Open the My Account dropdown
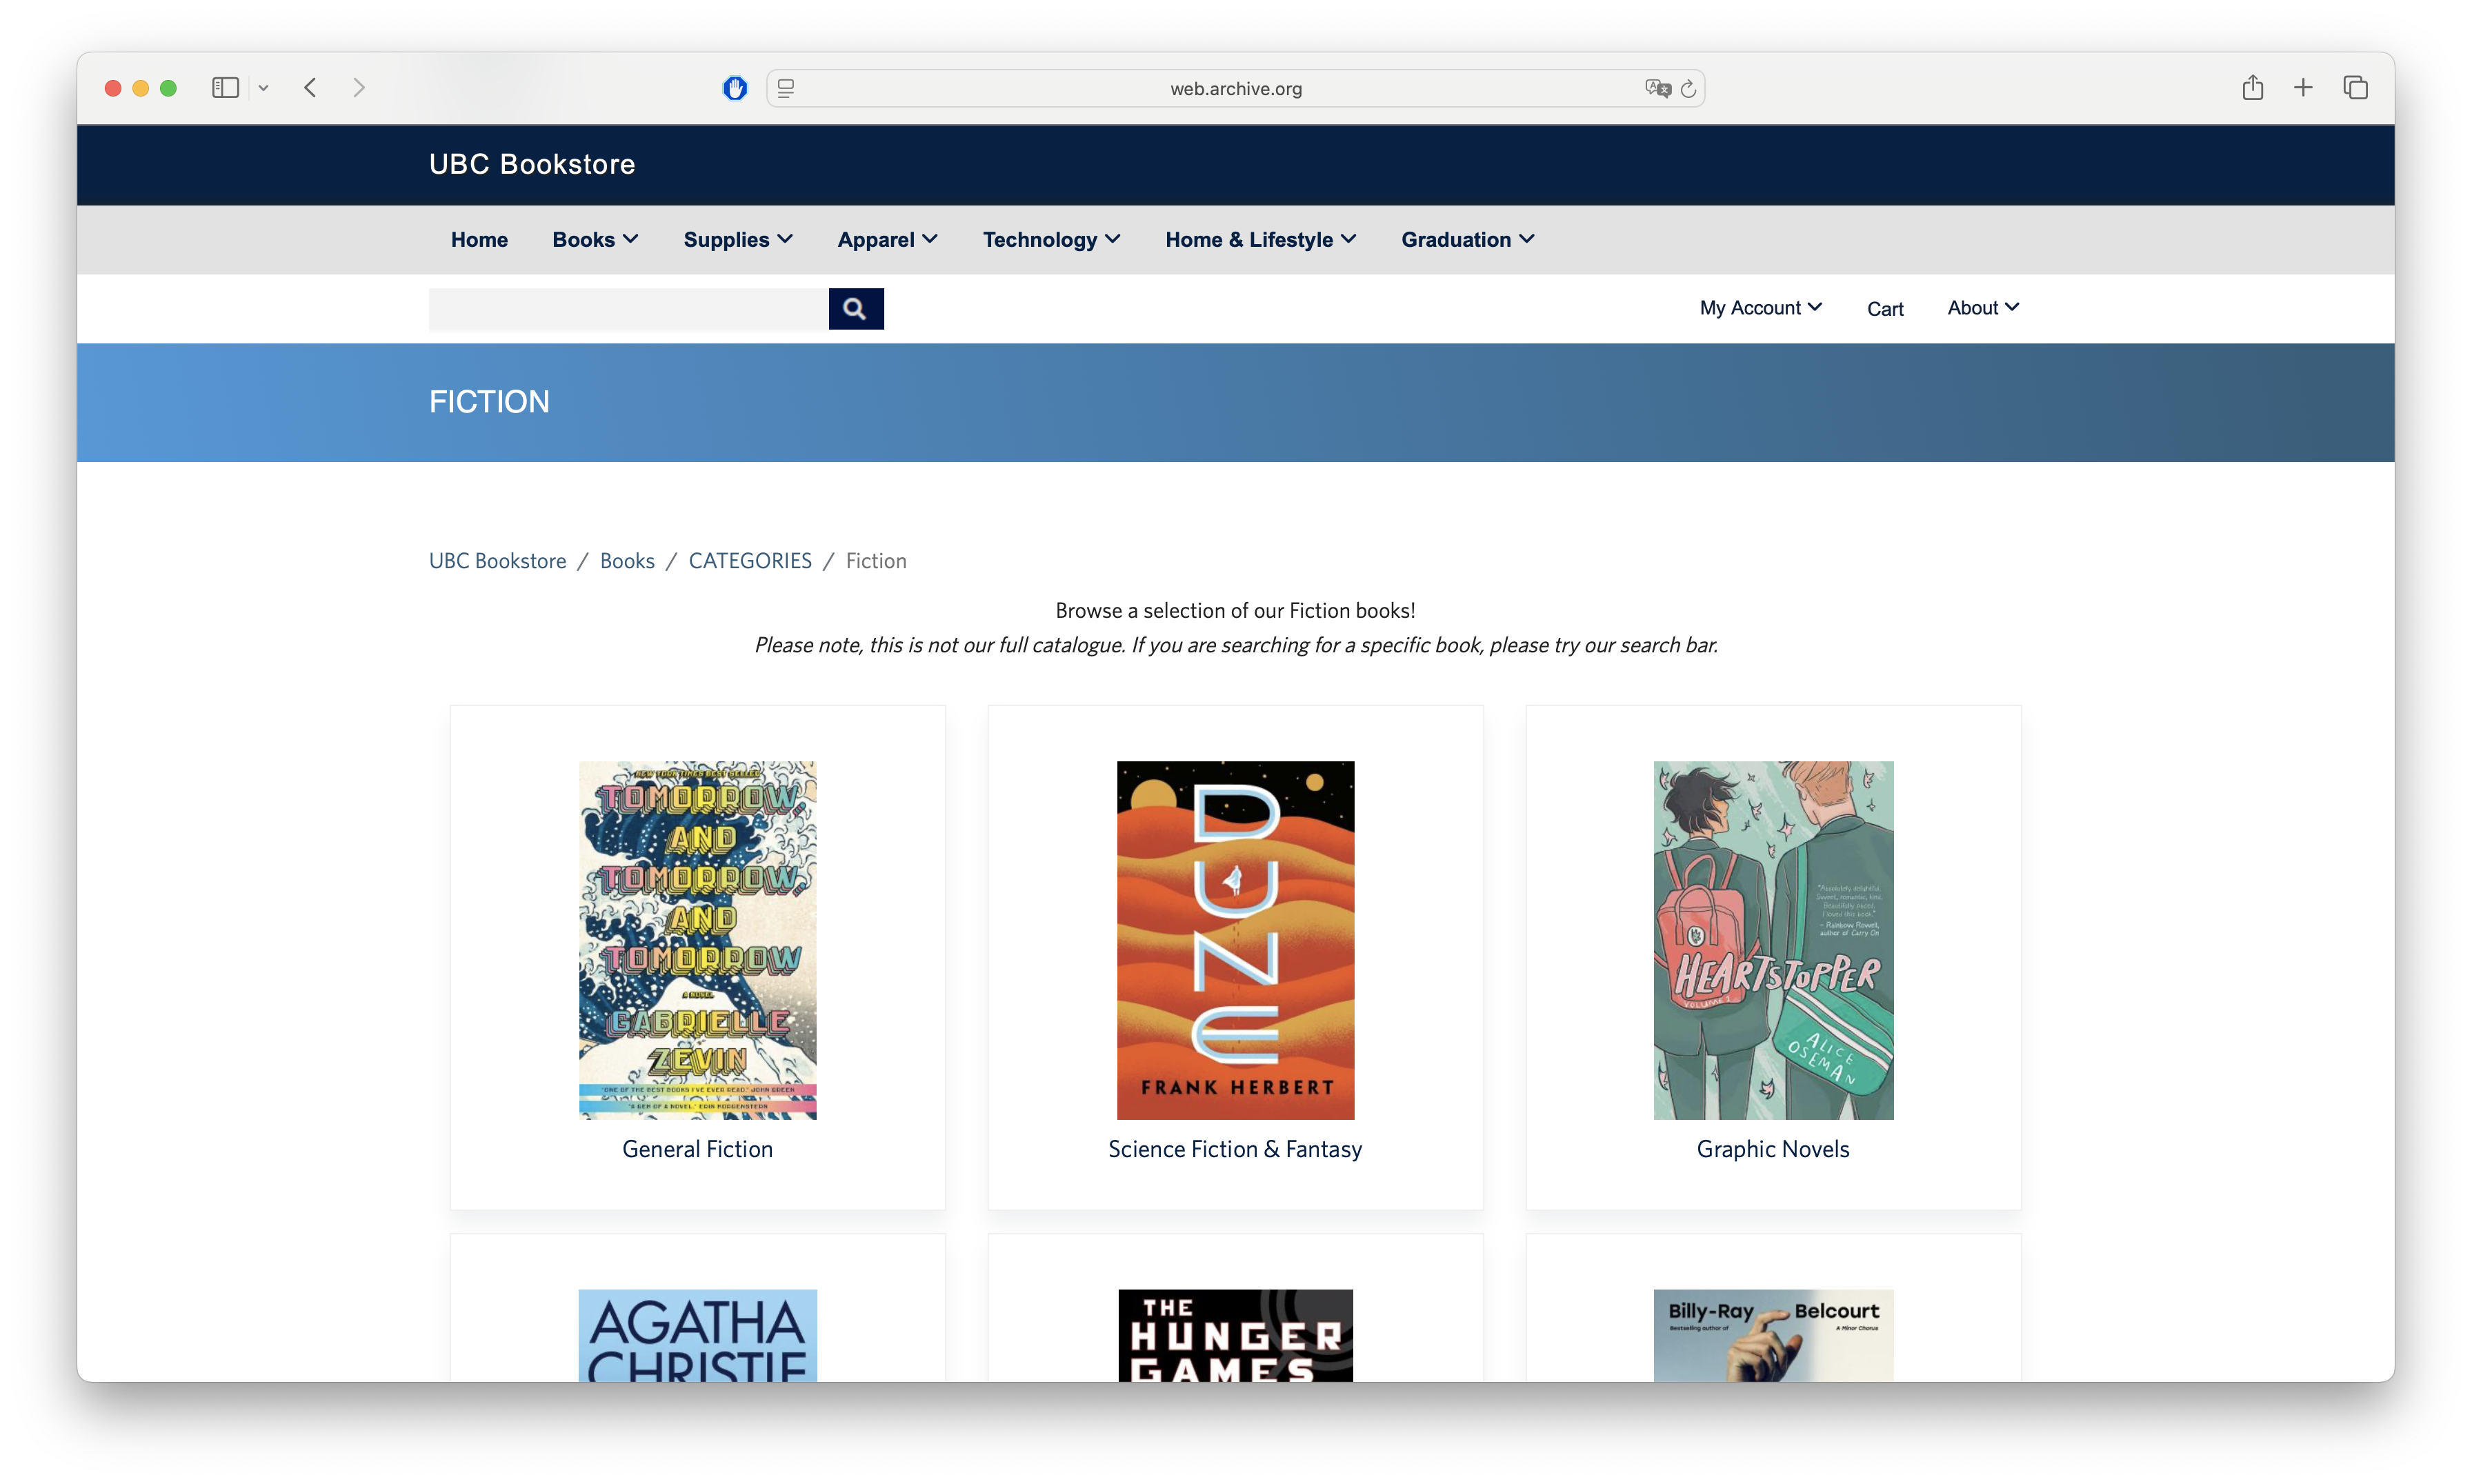Viewport: 2472px width, 1484px height. 1760,308
